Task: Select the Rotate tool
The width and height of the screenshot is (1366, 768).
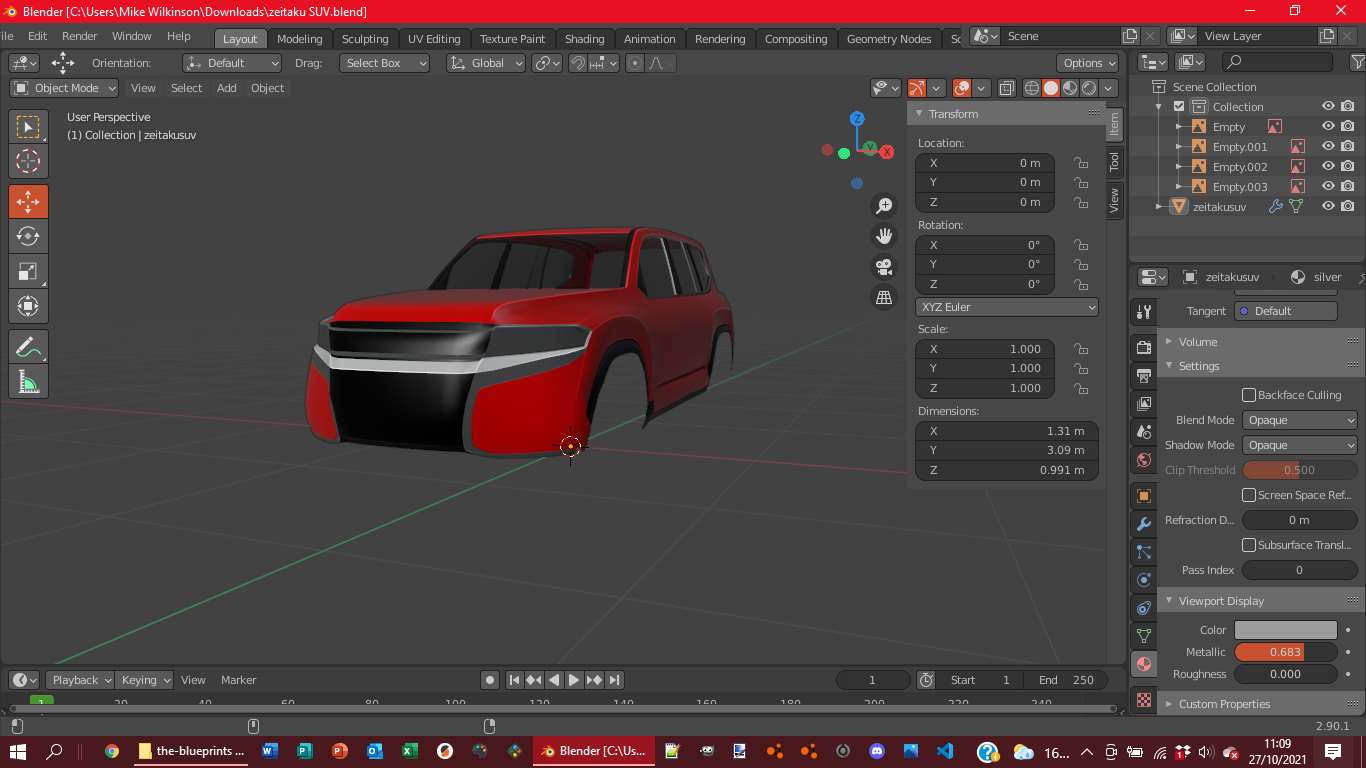Action: click(28, 237)
